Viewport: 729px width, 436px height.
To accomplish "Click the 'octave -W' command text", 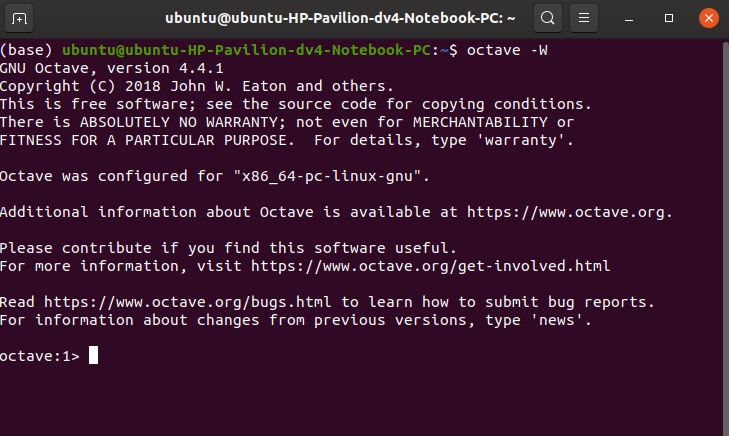I will click(x=507, y=50).
